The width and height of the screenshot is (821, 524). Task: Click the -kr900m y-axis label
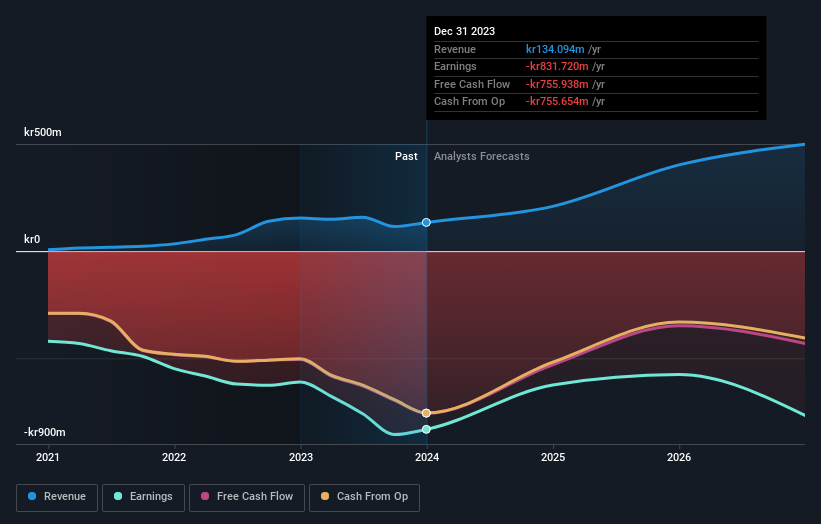[x=45, y=432]
